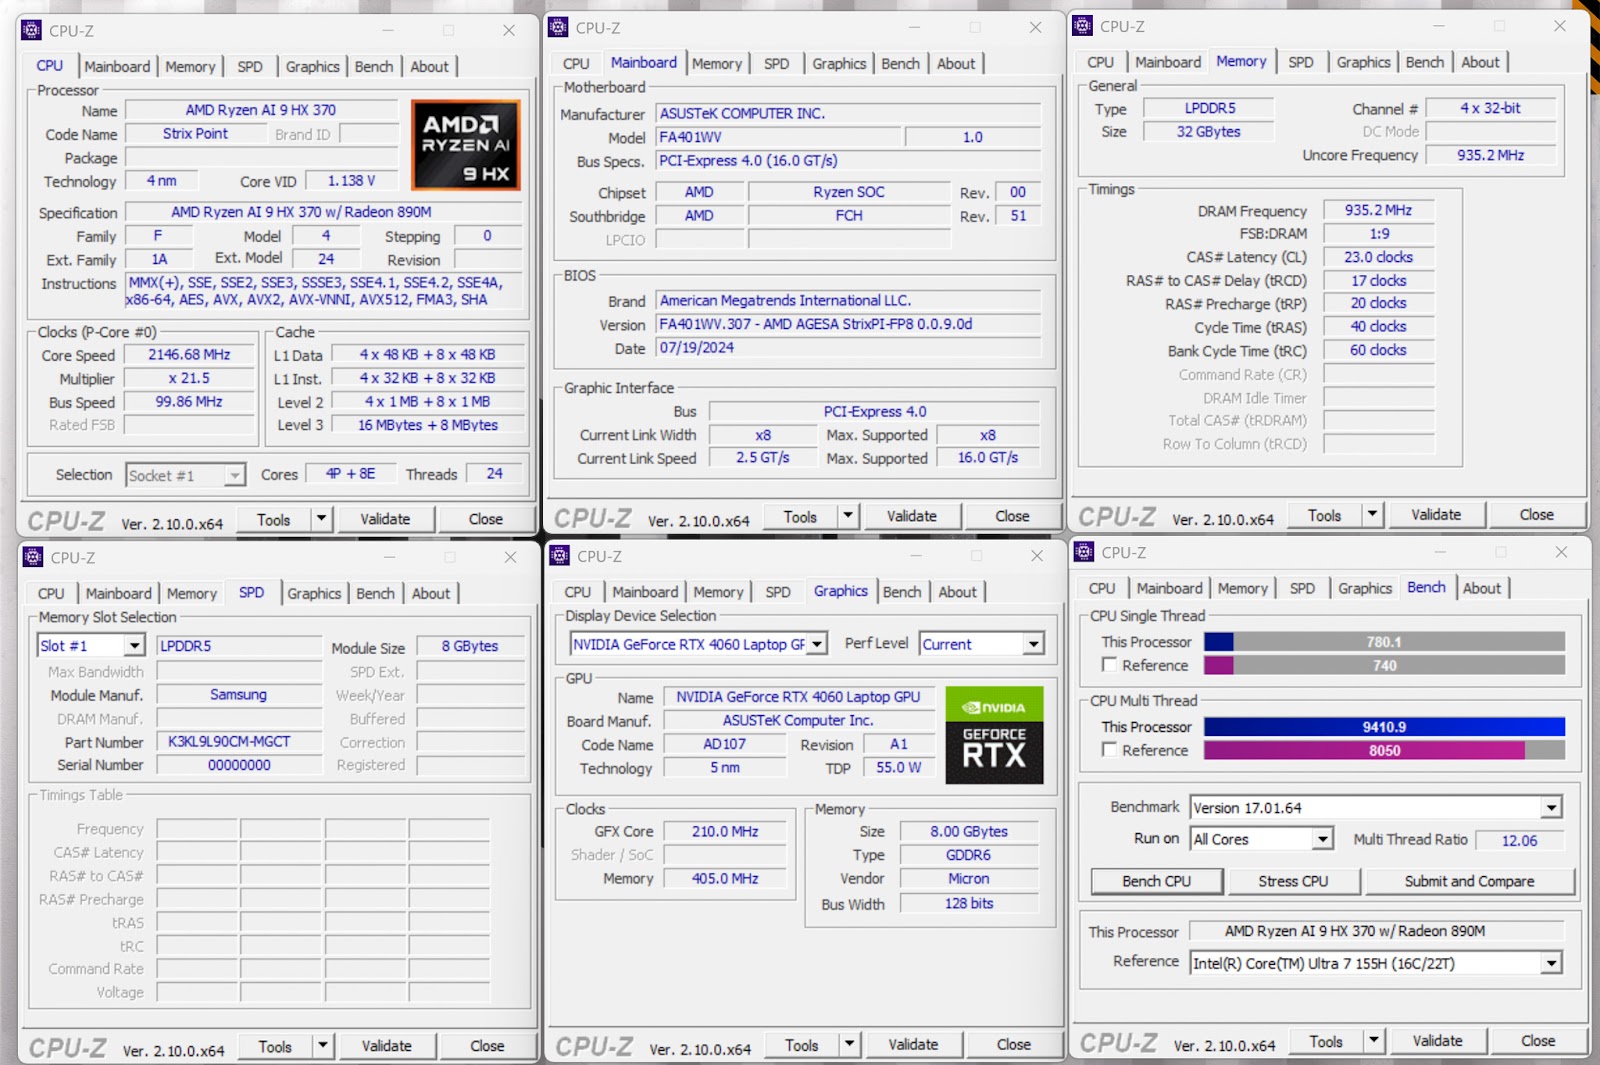
Task: Open the display device selection dropdown
Action: (817, 645)
